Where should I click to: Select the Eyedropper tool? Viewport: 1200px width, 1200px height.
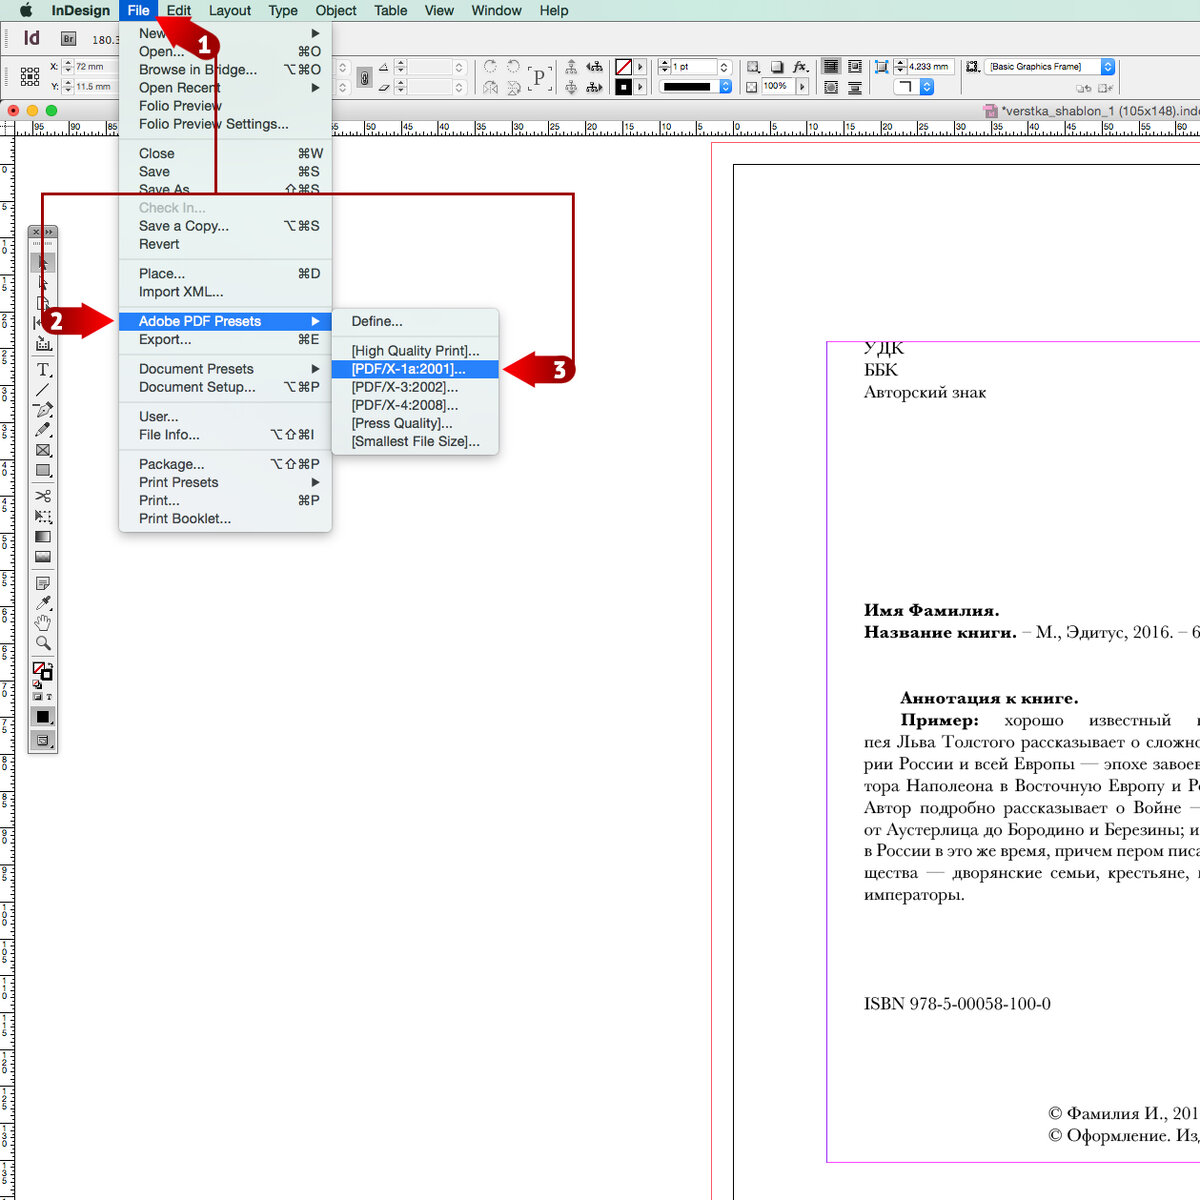(43, 602)
